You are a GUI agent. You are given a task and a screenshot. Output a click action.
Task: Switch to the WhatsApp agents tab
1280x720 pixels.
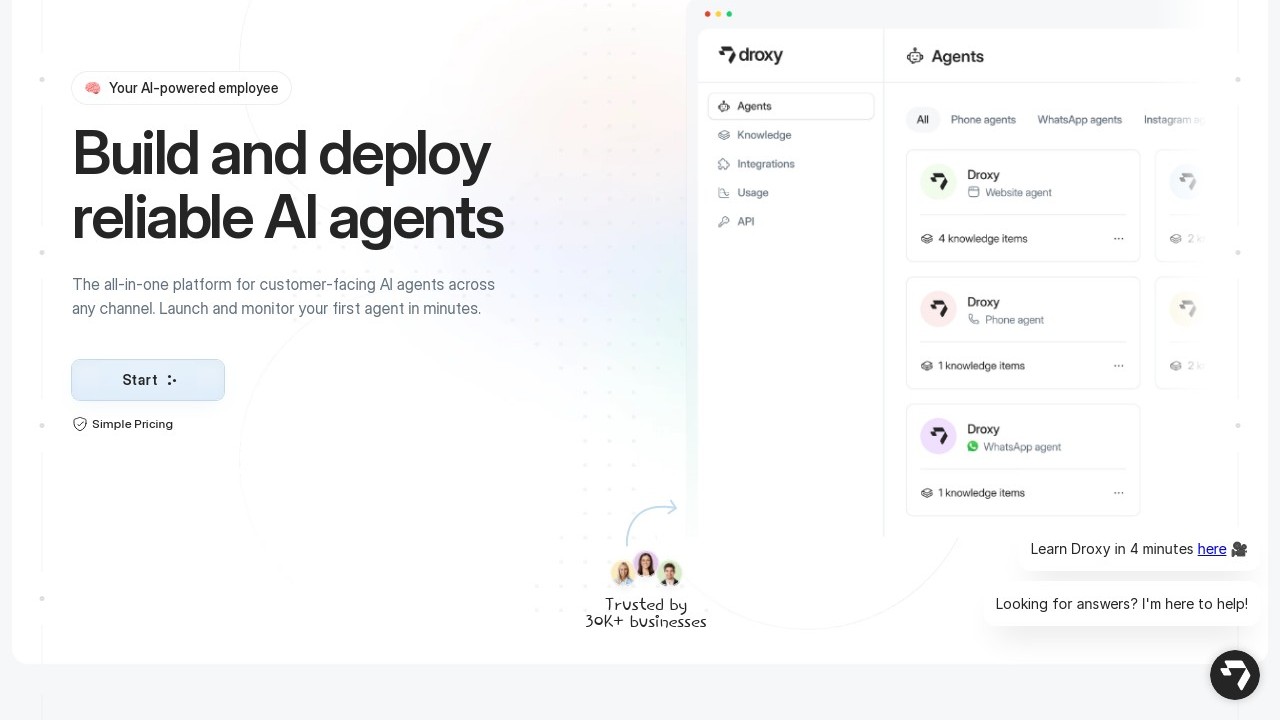[x=1079, y=120]
